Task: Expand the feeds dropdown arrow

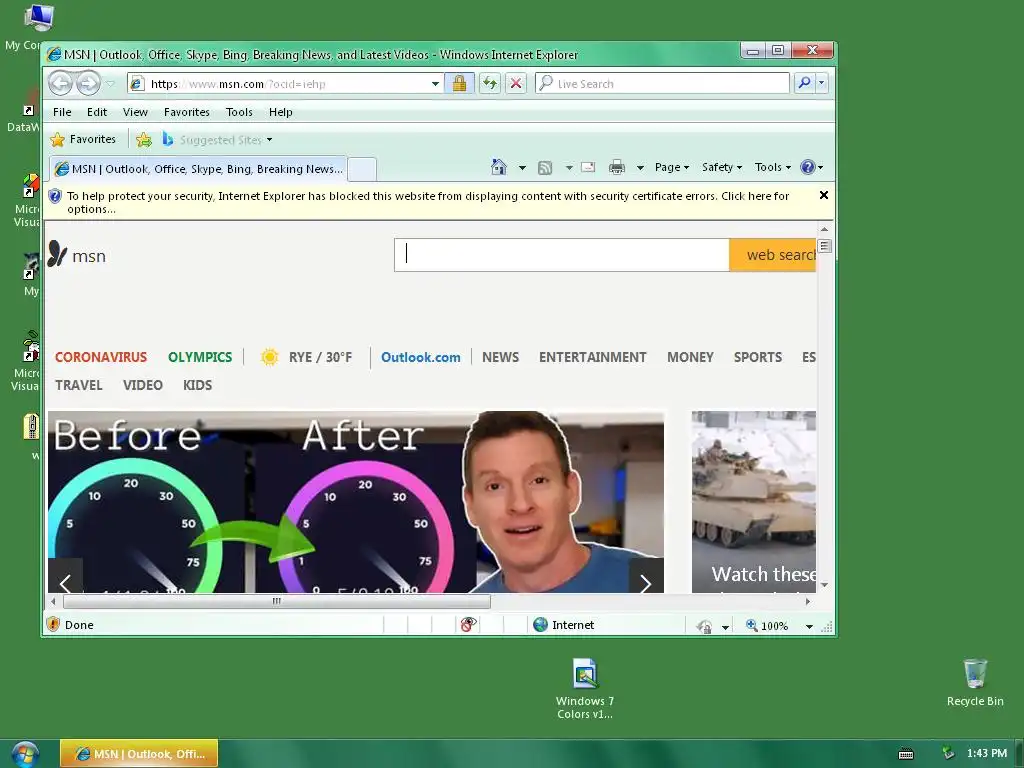Action: tap(569, 168)
